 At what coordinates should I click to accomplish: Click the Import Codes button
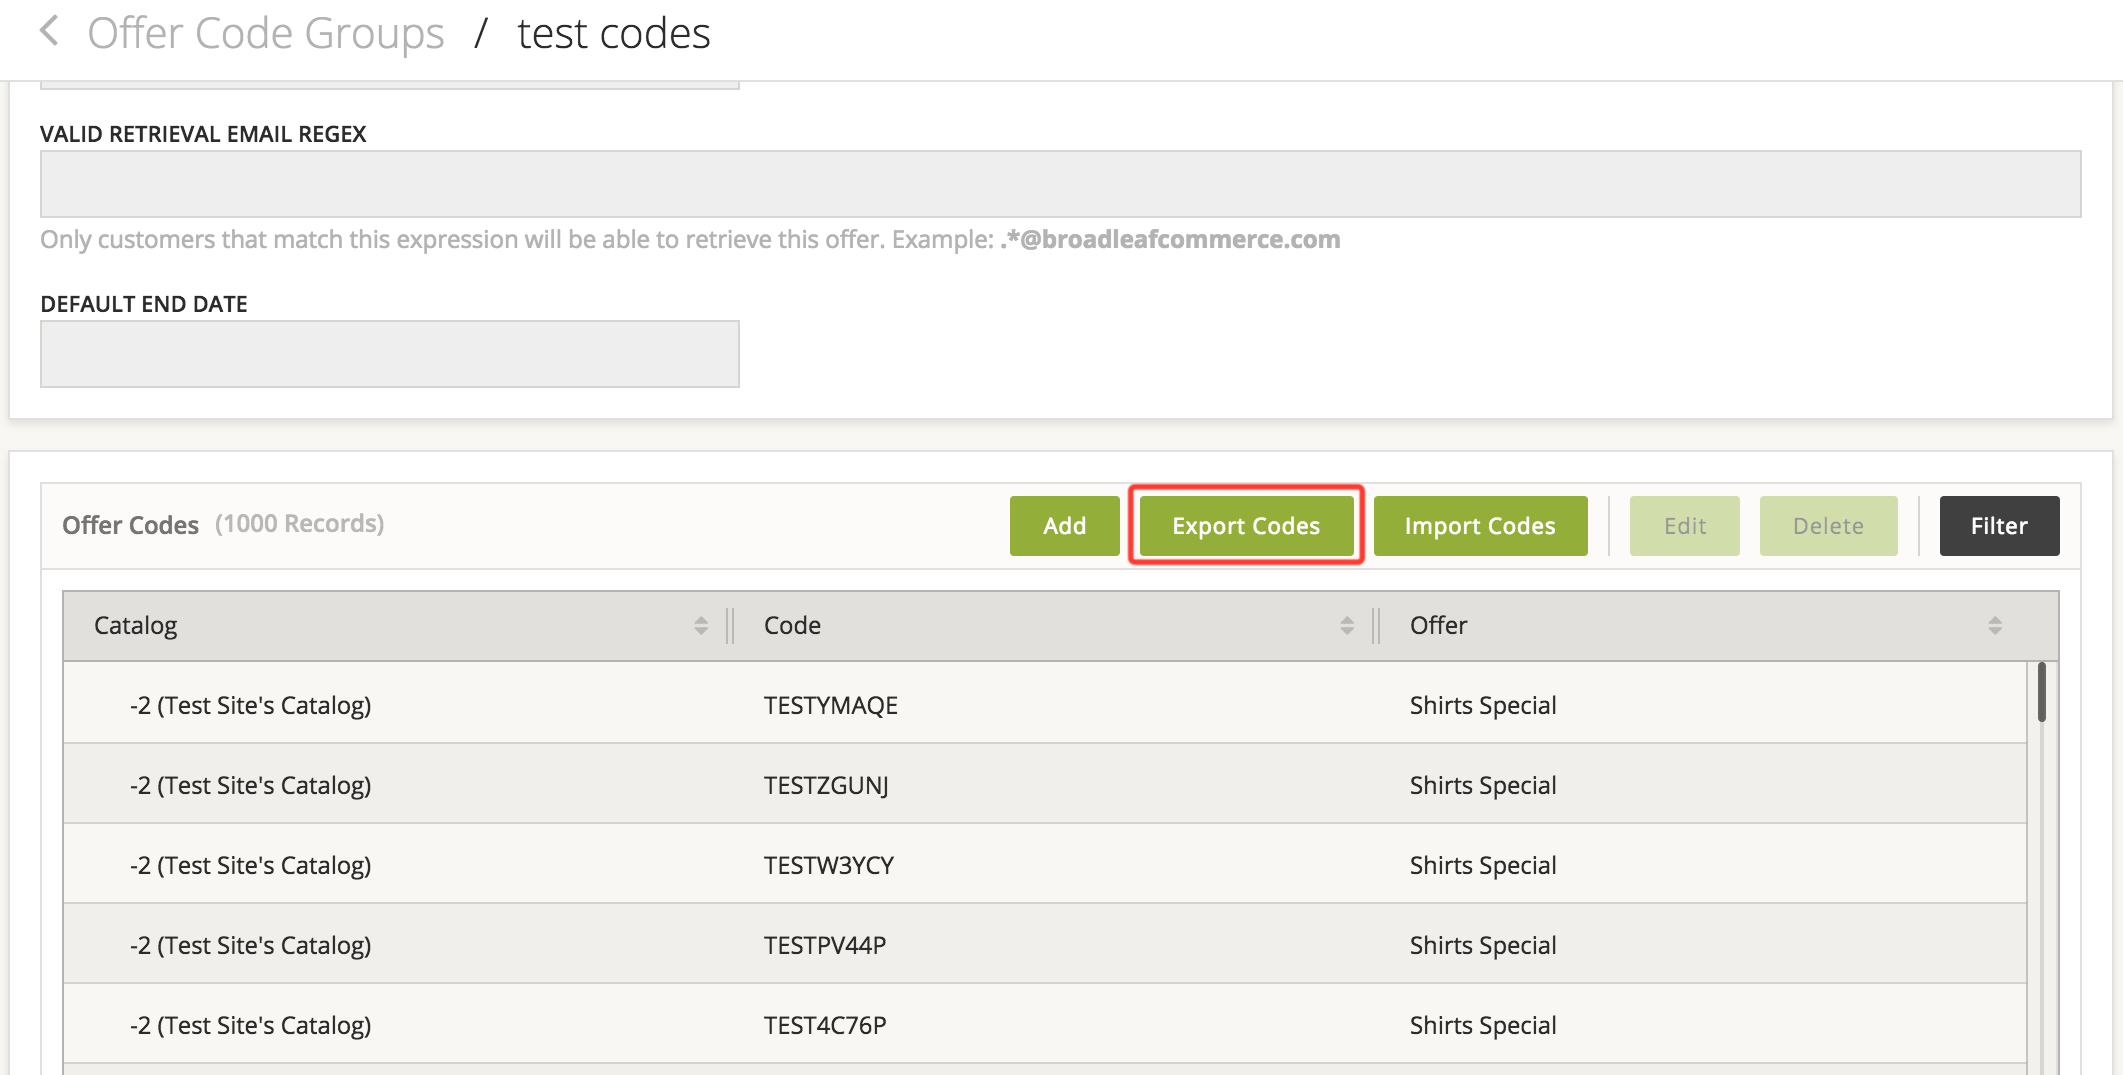coord(1480,526)
